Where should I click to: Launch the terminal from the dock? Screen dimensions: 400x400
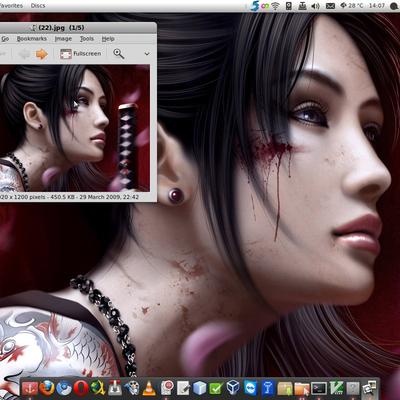pyautogui.click(x=319, y=388)
